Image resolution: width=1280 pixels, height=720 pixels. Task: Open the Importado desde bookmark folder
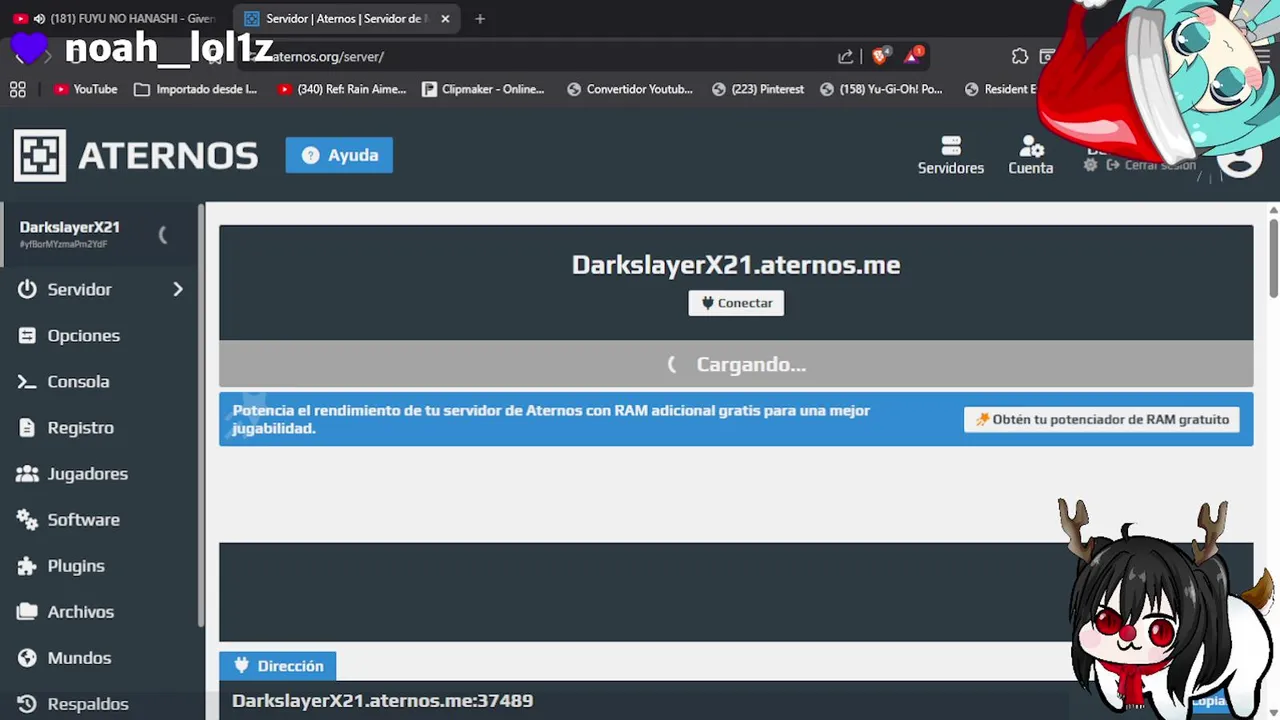click(196, 89)
